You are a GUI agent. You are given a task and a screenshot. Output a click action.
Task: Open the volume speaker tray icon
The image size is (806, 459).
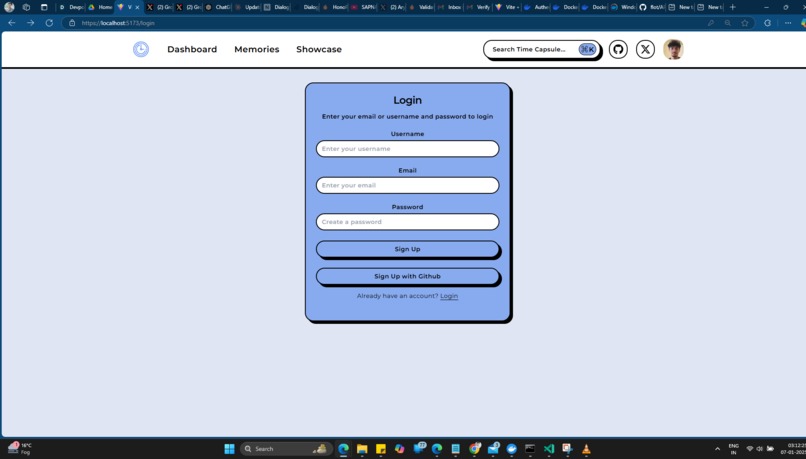click(x=759, y=449)
